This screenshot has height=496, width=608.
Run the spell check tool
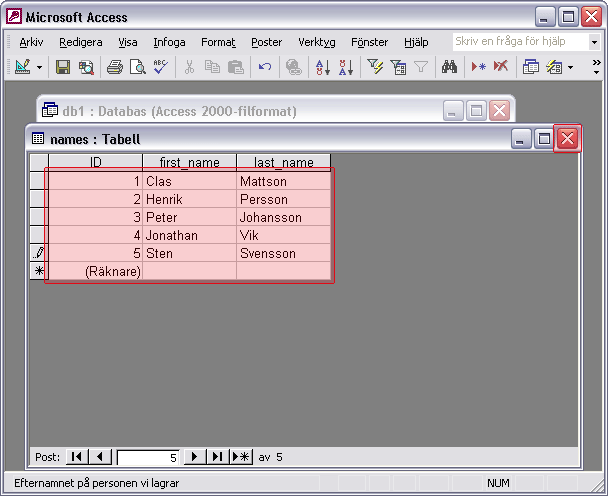159,67
